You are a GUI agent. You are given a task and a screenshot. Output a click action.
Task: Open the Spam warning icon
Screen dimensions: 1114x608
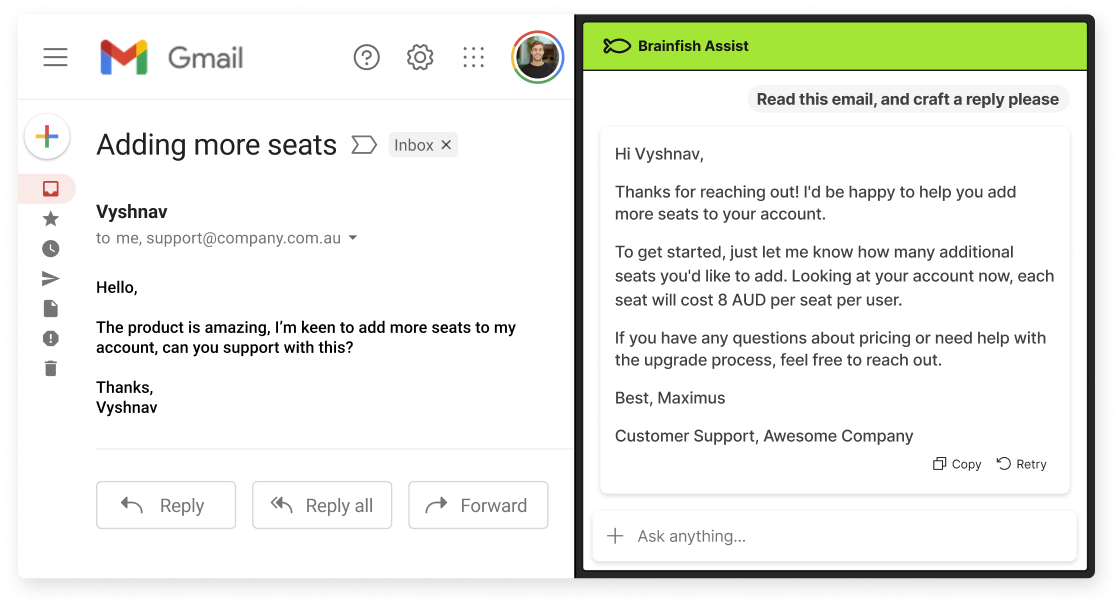point(50,338)
